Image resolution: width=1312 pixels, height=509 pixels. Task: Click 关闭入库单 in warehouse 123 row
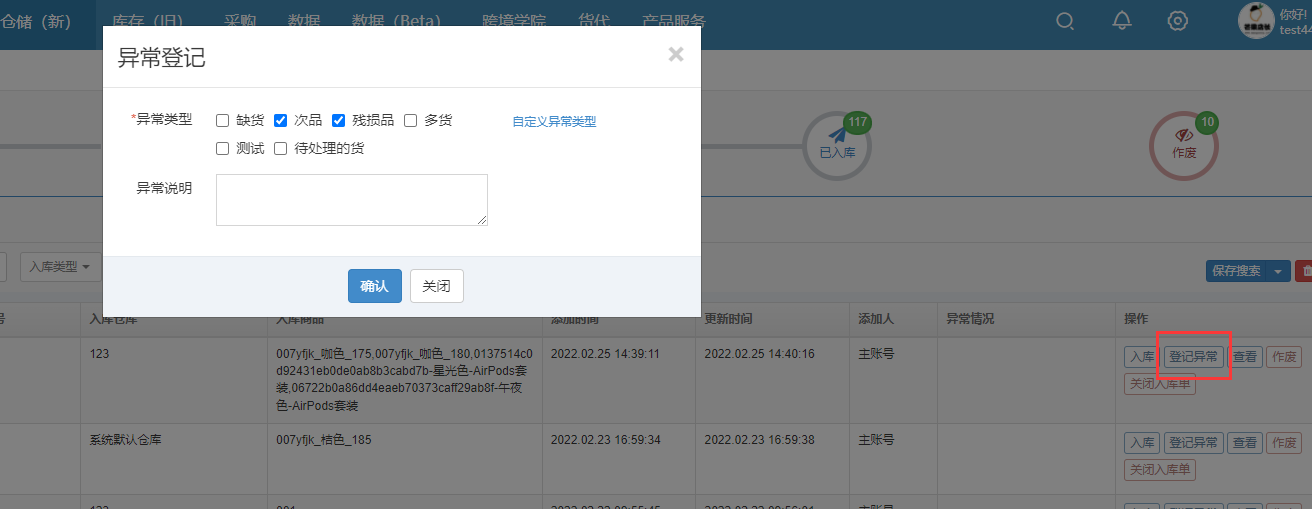[1160, 384]
